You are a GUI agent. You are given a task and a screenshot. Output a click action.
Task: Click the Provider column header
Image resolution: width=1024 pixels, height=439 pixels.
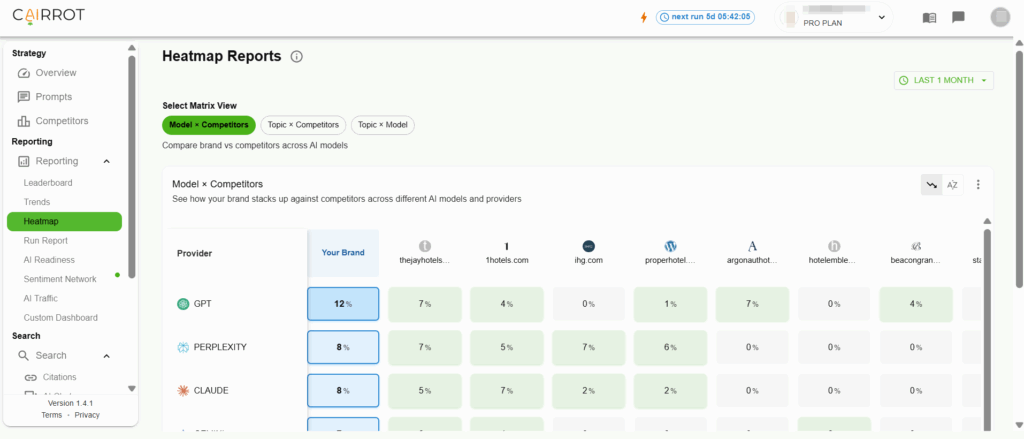coord(195,253)
